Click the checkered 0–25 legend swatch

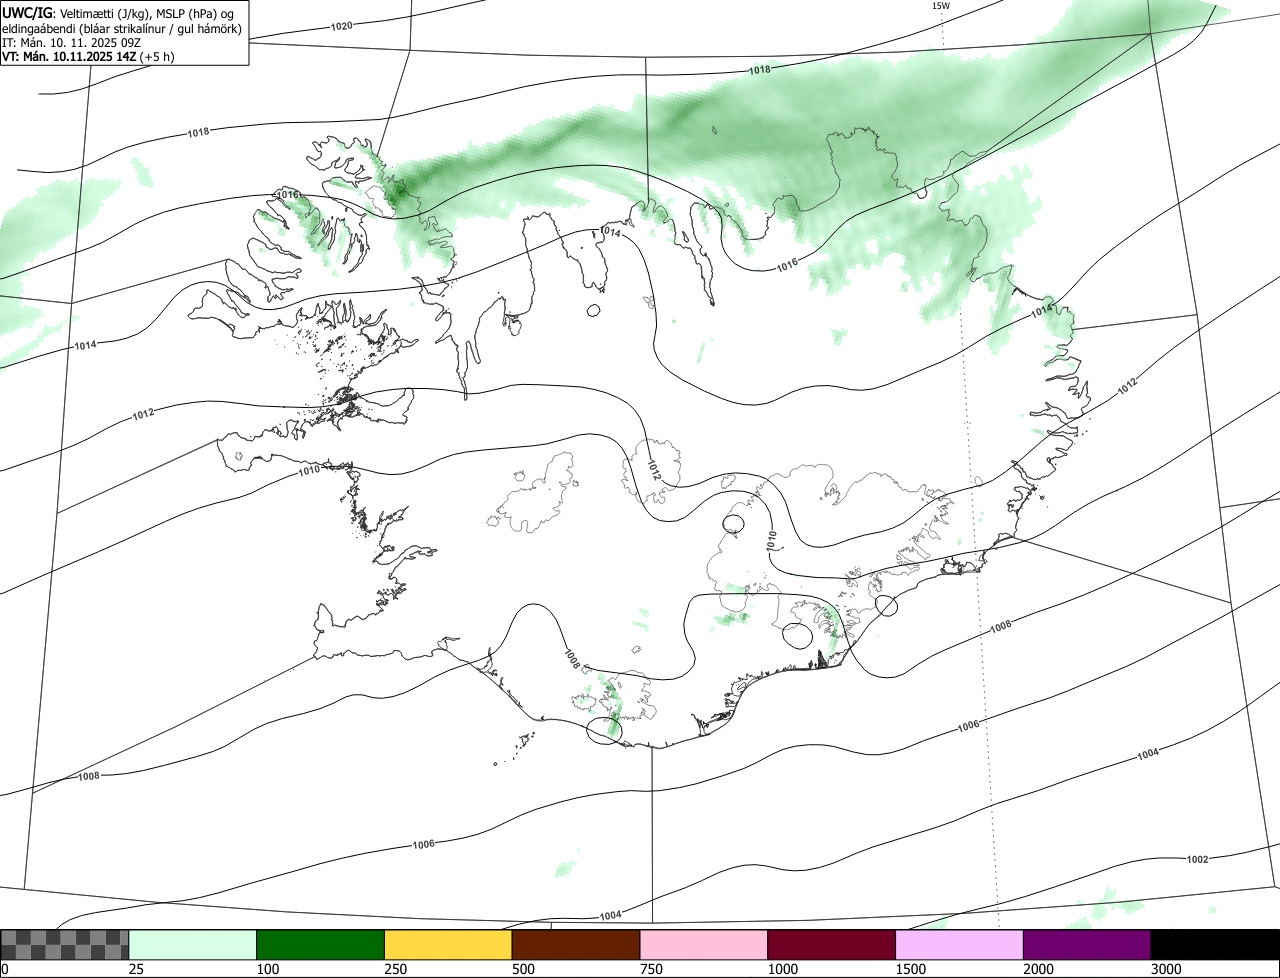click(x=65, y=945)
